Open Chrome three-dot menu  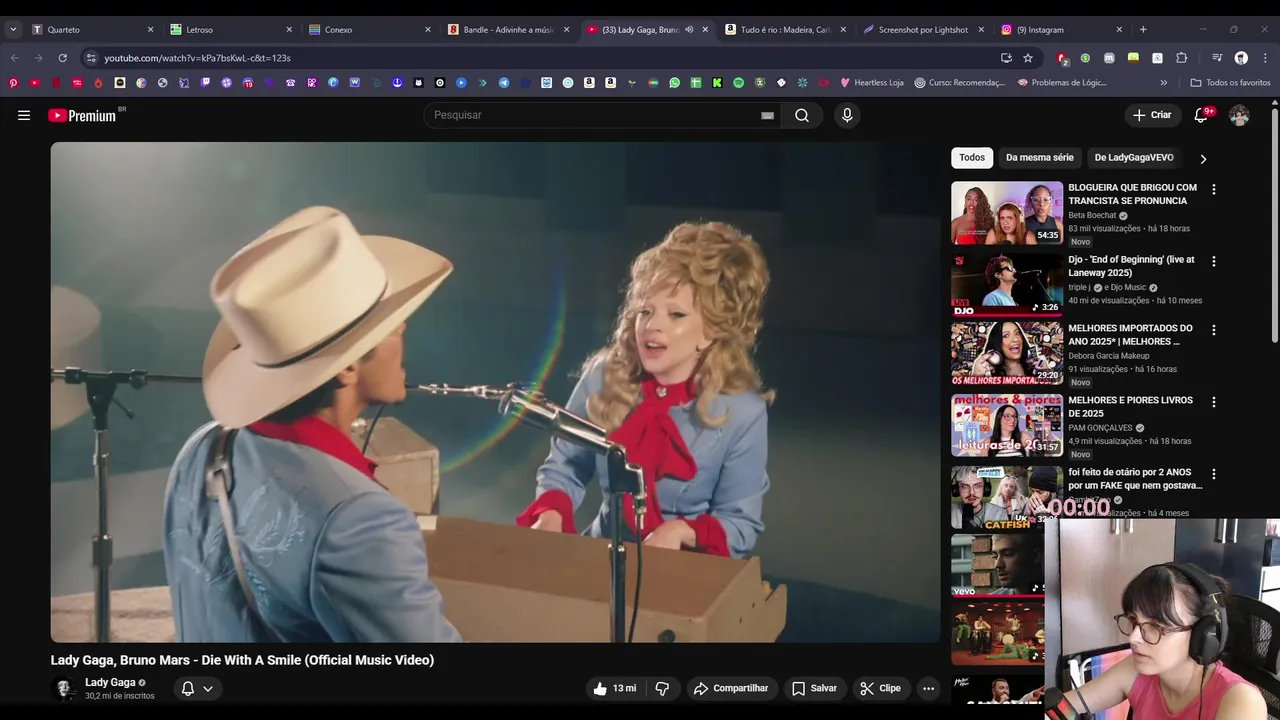pyautogui.click(x=1265, y=58)
